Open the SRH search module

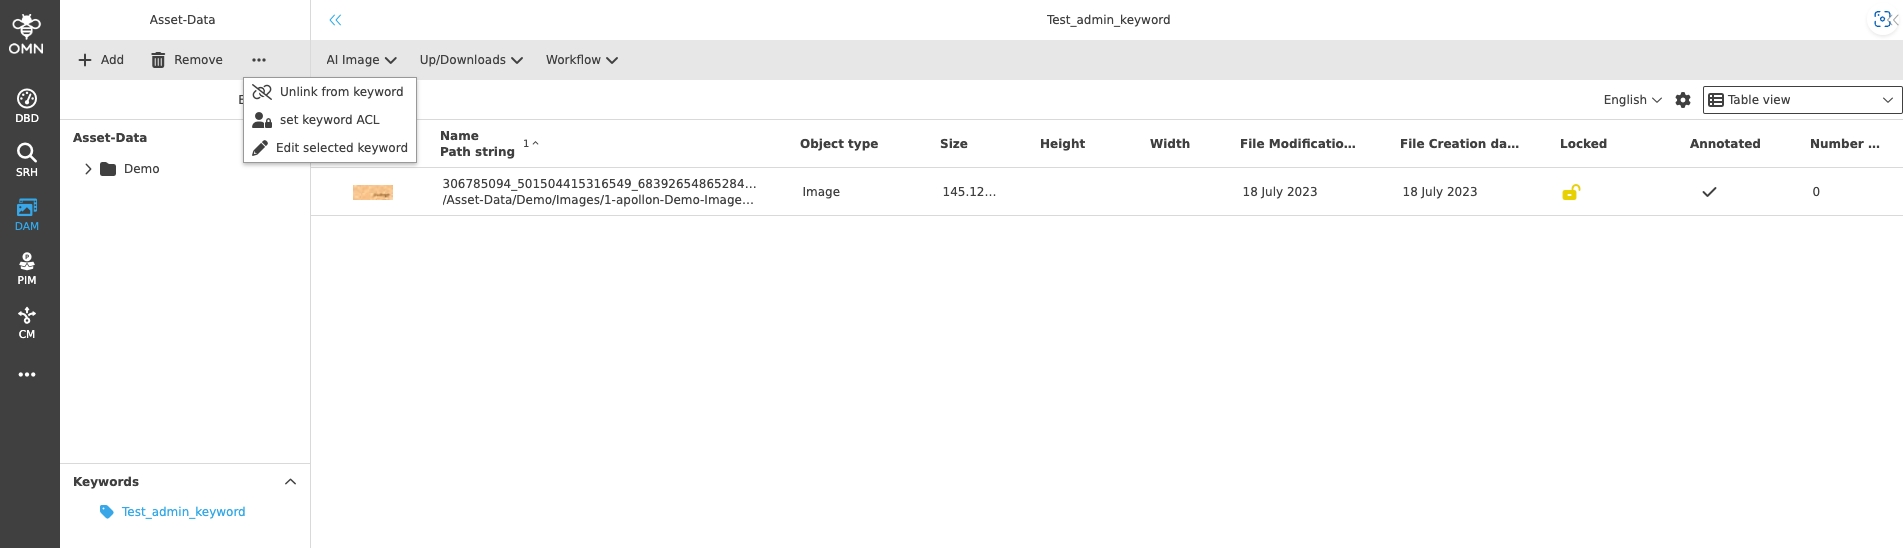click(27, 159)
